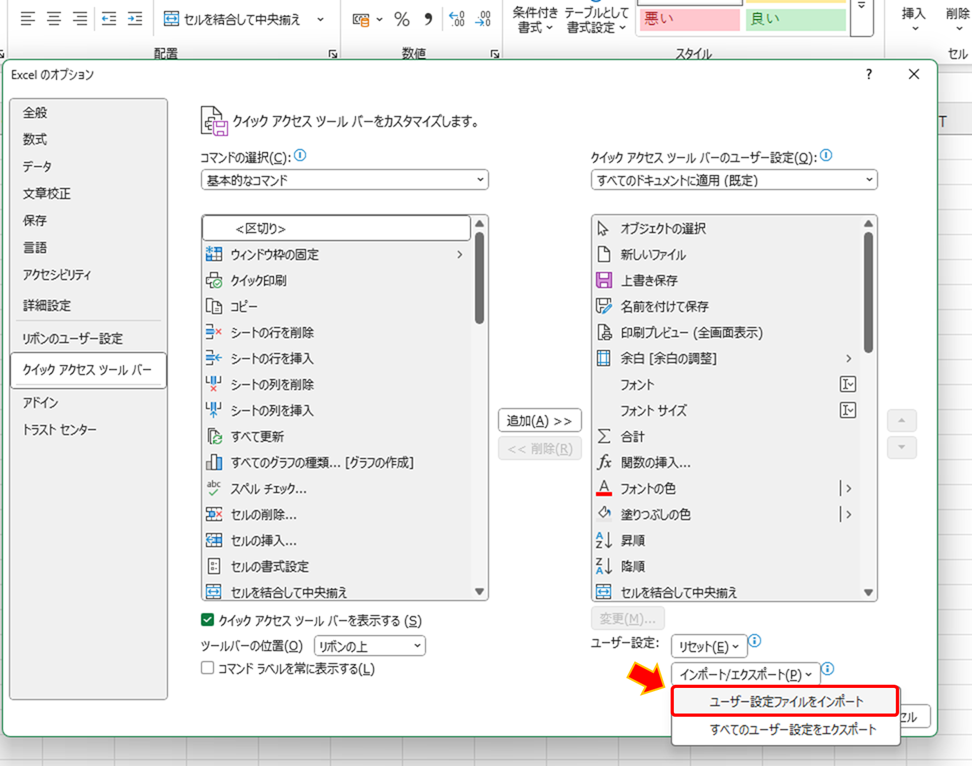Screen dimensions: 972x766
Task: Select the コピー command icon
Action: [214, 307]
